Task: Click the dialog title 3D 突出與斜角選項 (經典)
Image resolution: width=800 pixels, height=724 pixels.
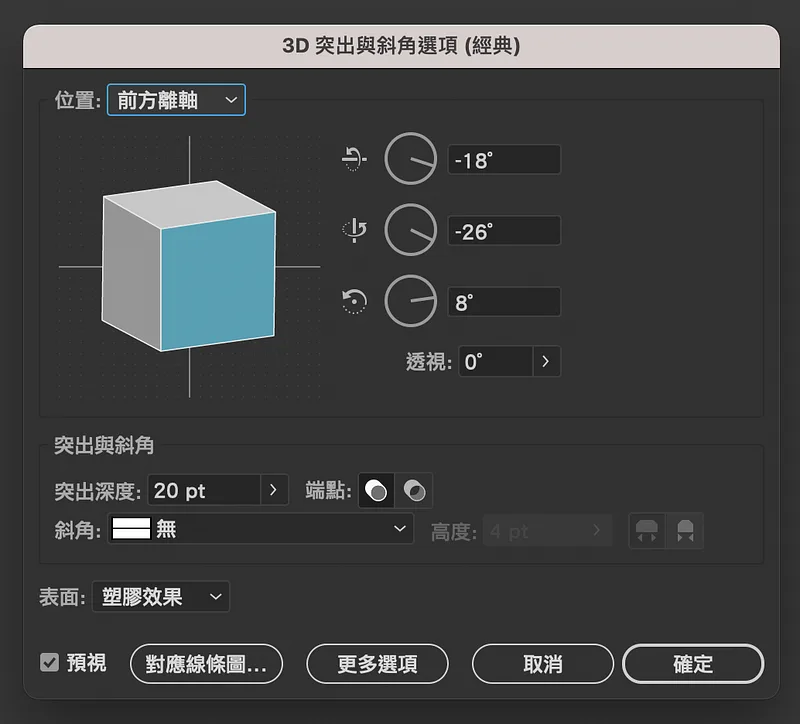Action: click(x=401, y=46)
